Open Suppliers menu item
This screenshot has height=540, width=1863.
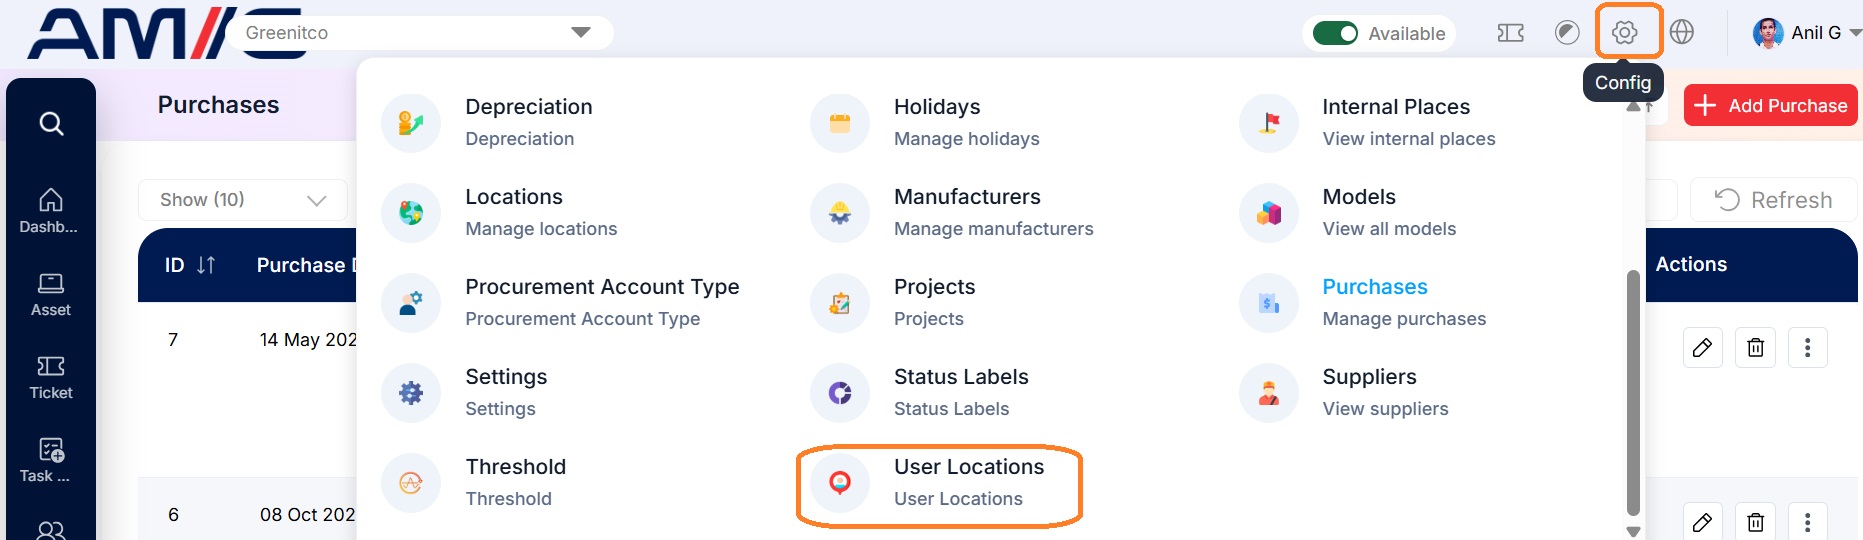(1385, 392)
